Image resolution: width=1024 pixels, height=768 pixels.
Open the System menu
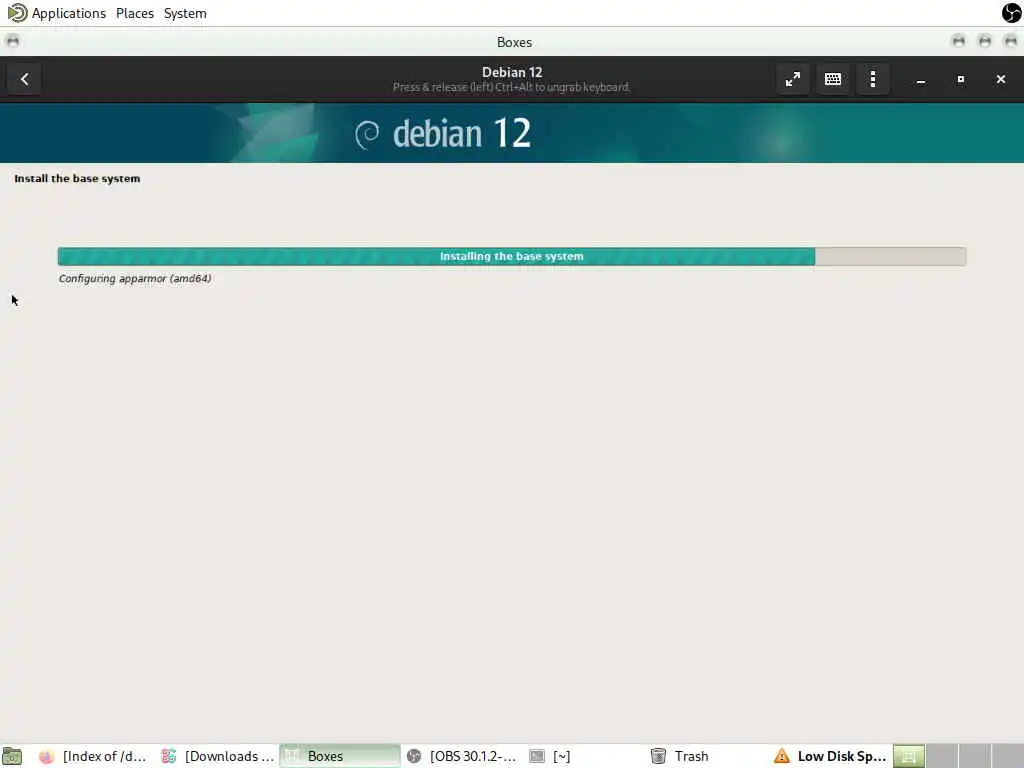185,13
